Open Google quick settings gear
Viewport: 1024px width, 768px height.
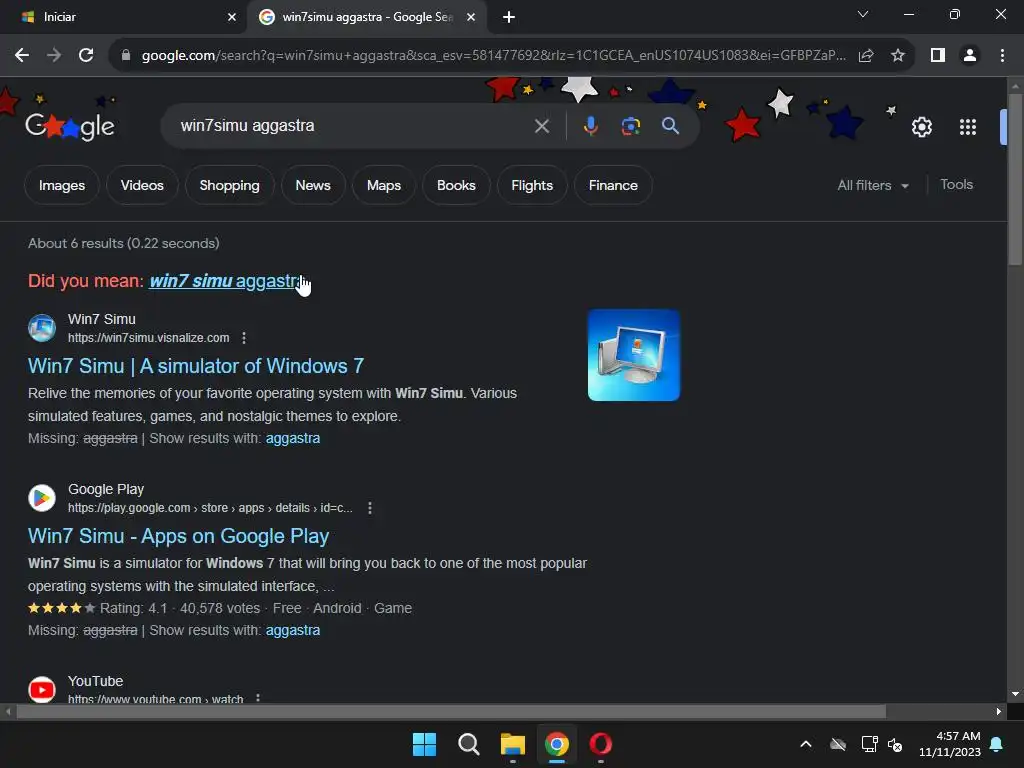[921, 127]
